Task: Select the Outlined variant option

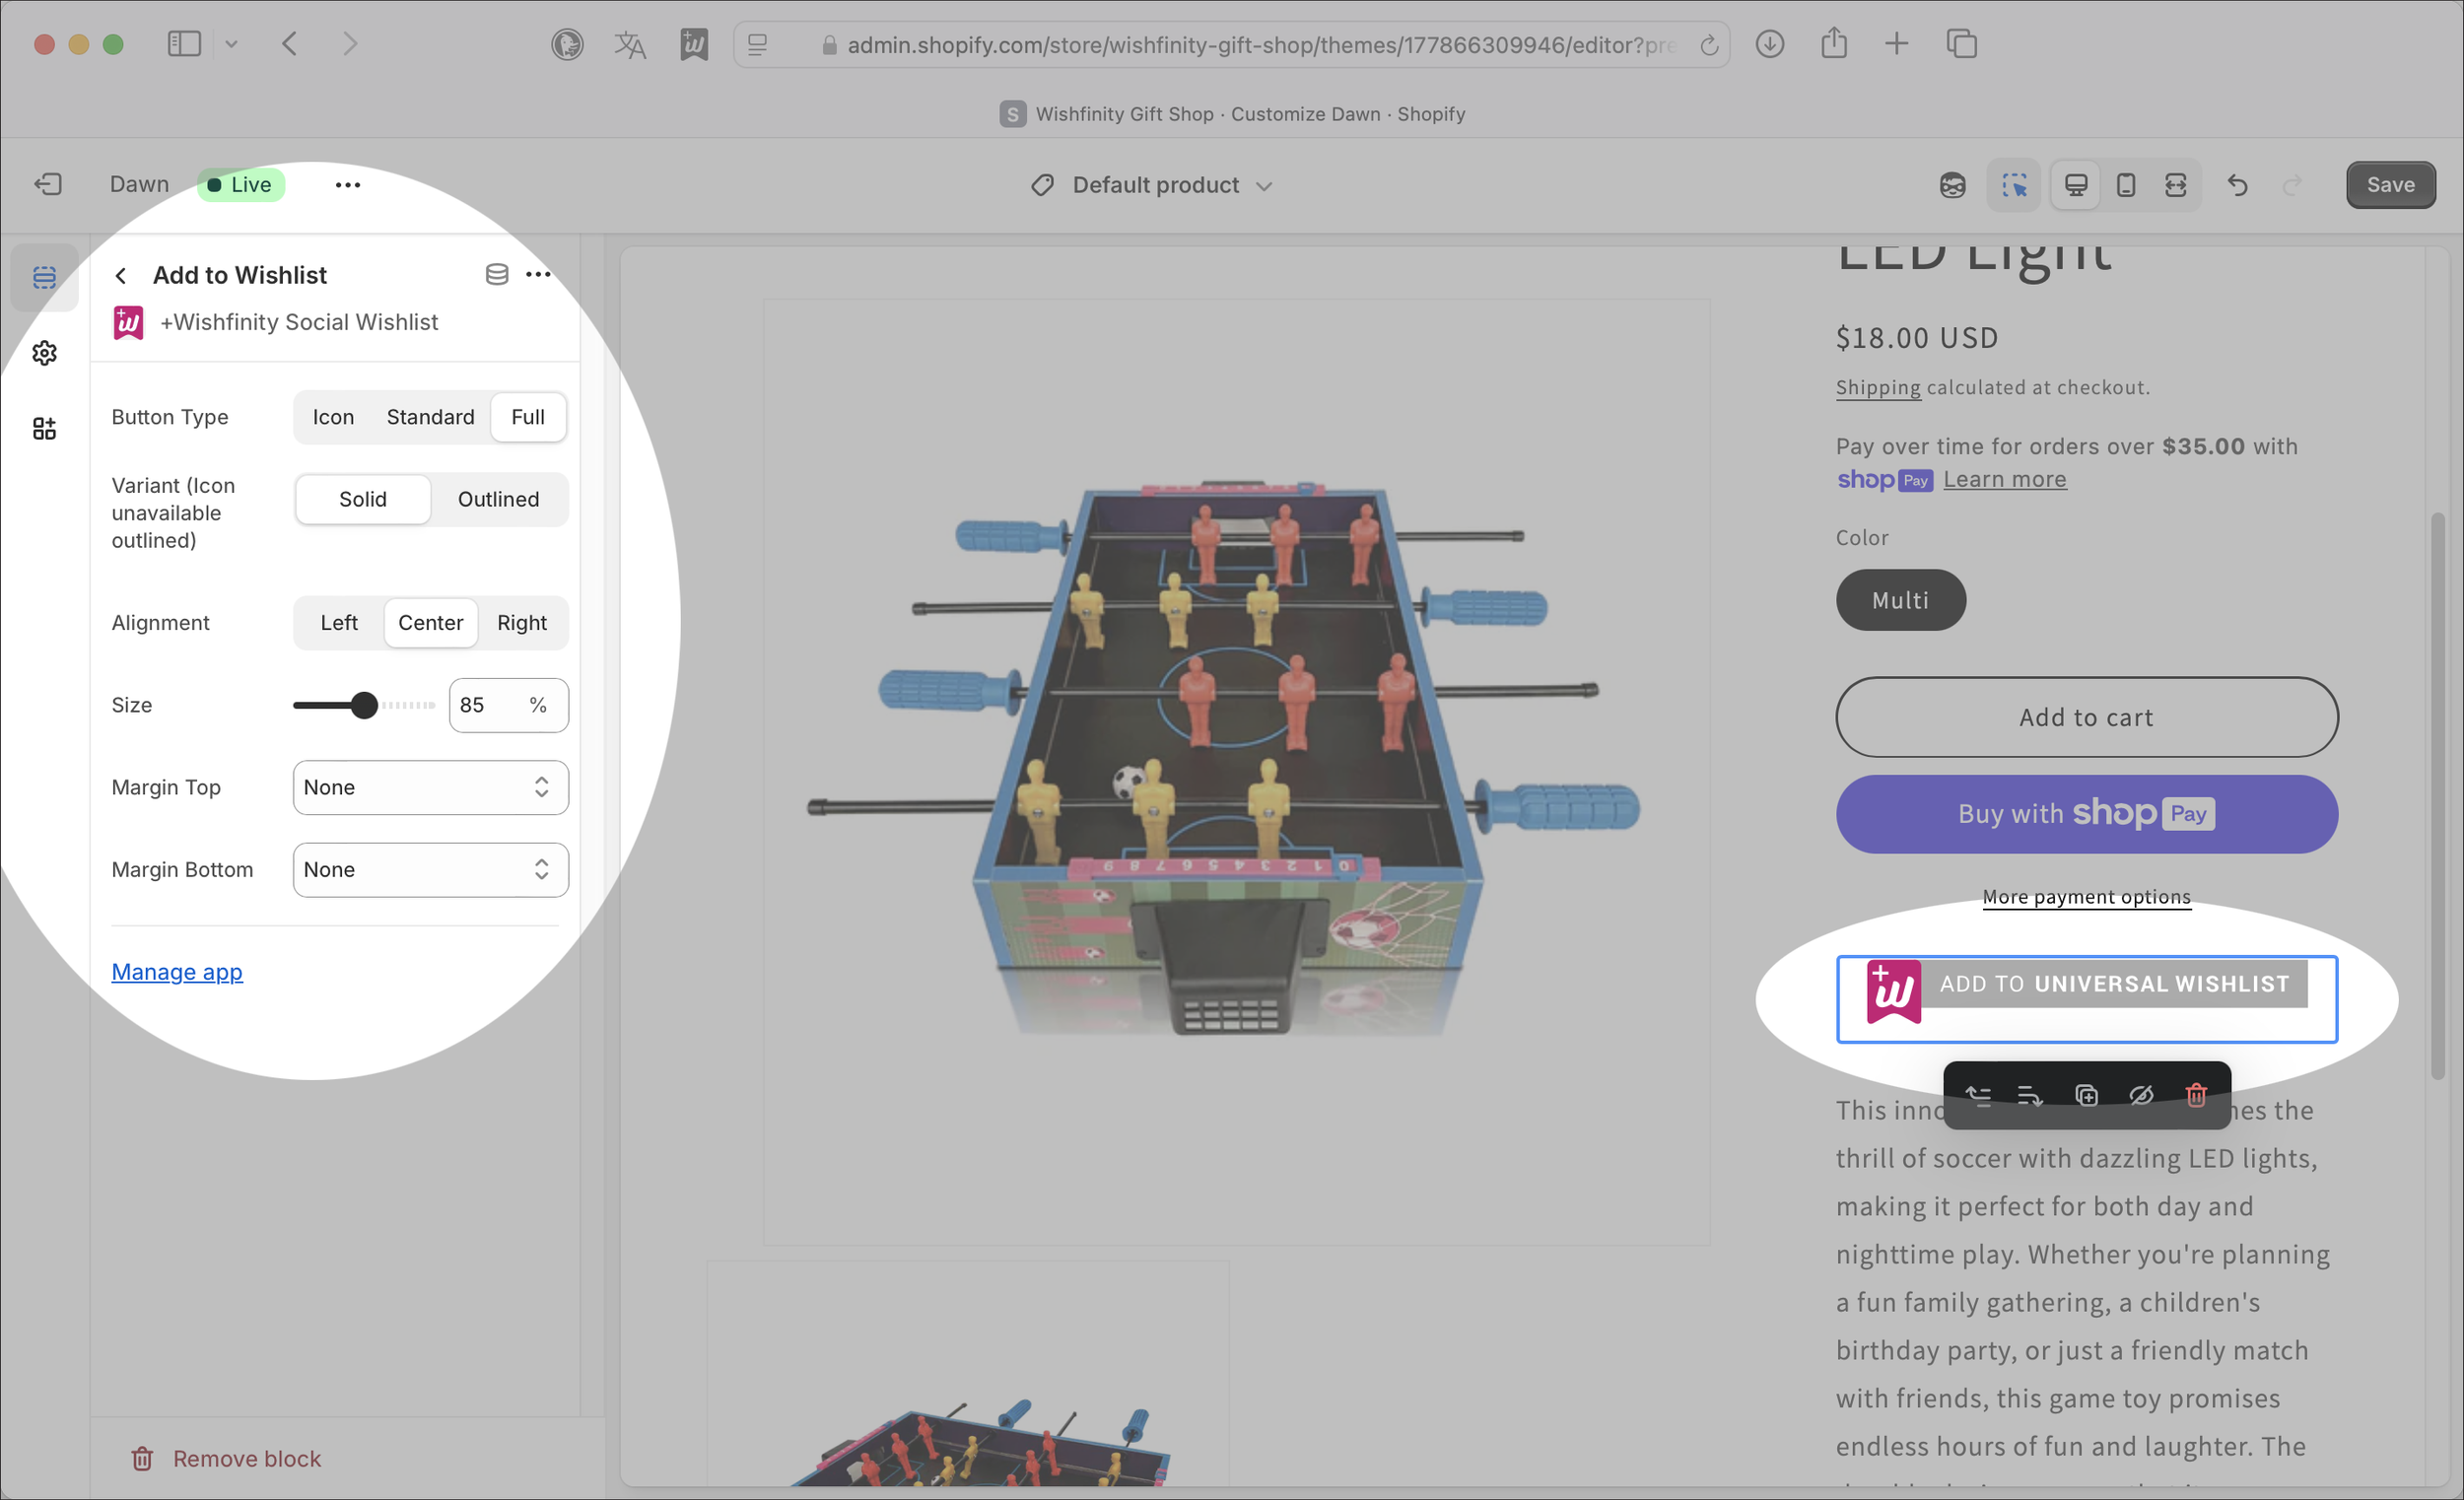Action: [498, 499]
